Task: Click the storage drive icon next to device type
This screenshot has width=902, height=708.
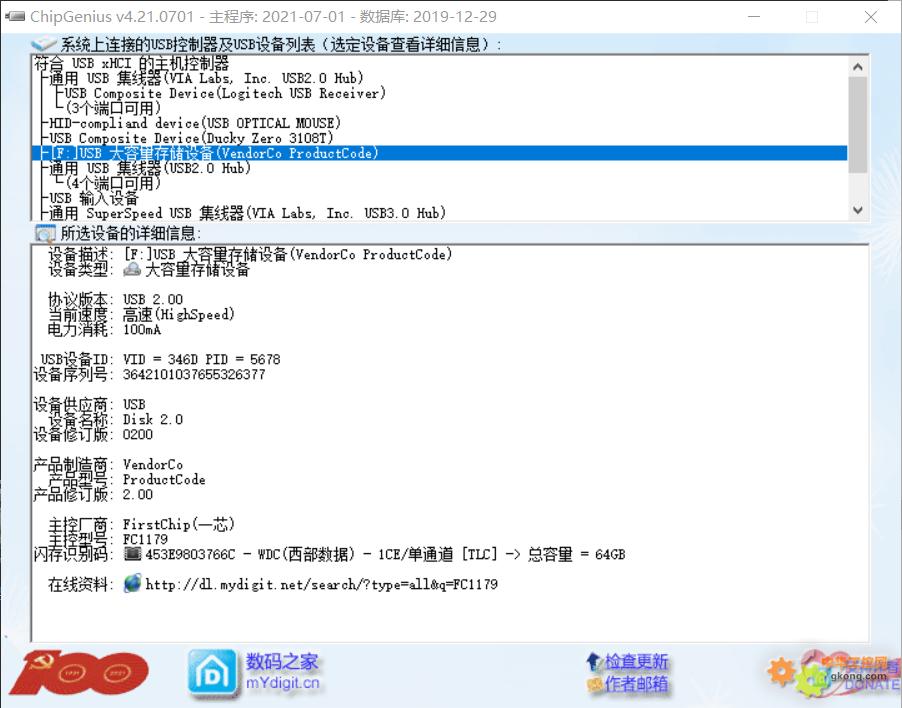Action: (132, 269)
